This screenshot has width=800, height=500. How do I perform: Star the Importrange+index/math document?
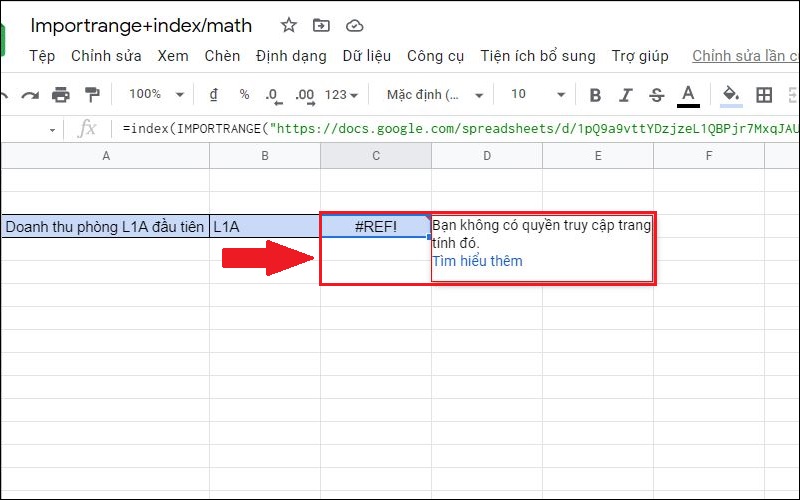[x=288, y=25]
